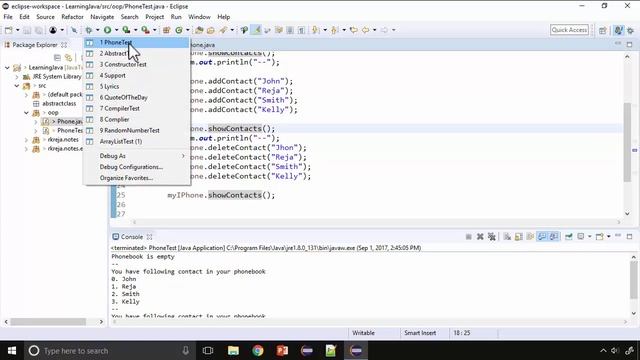Click the Terminate console icon
Screen dimensions: 640x360
point(469,237)
